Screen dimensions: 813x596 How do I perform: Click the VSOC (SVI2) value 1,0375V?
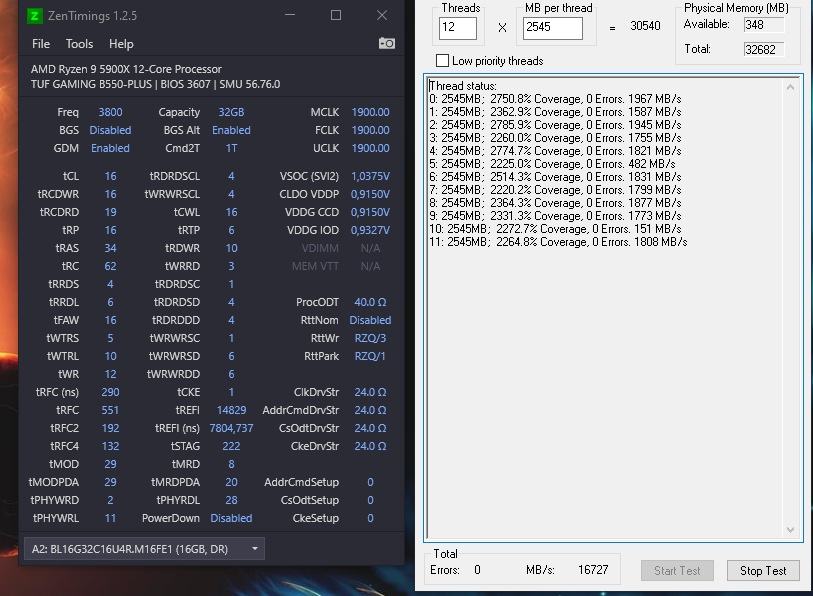point(370,176)
